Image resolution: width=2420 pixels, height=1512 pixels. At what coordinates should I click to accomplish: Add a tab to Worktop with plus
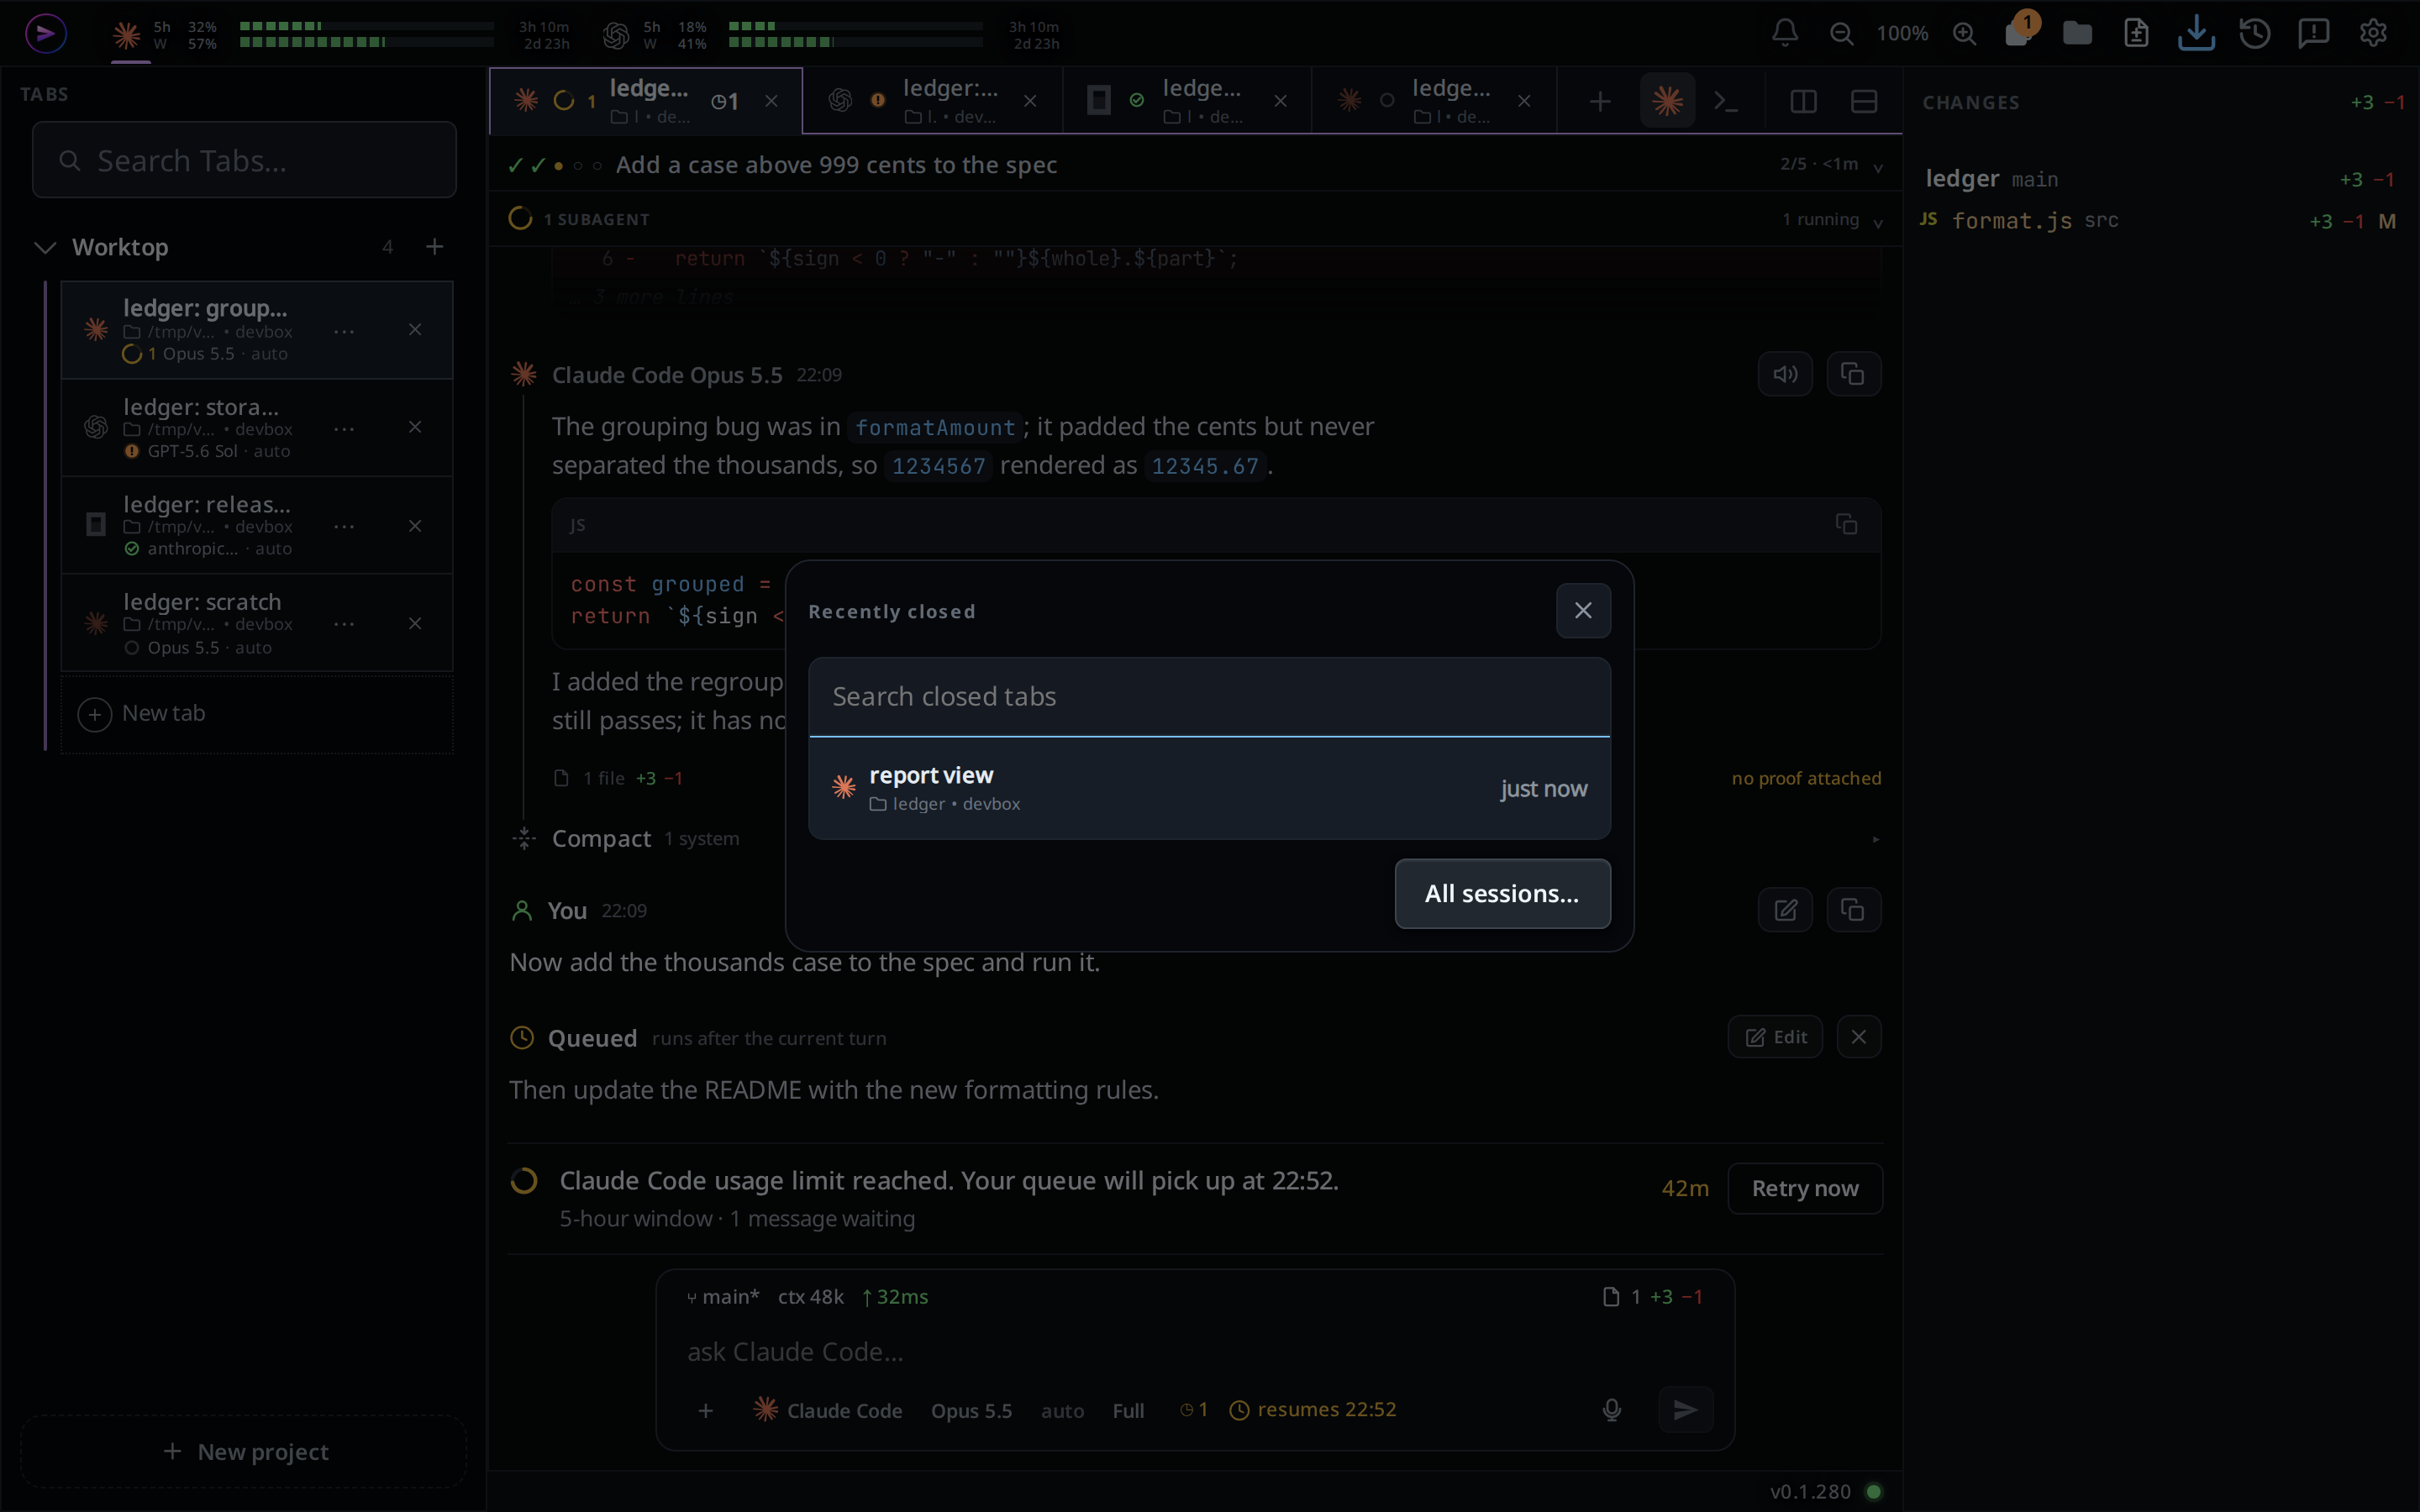(434, 246)
